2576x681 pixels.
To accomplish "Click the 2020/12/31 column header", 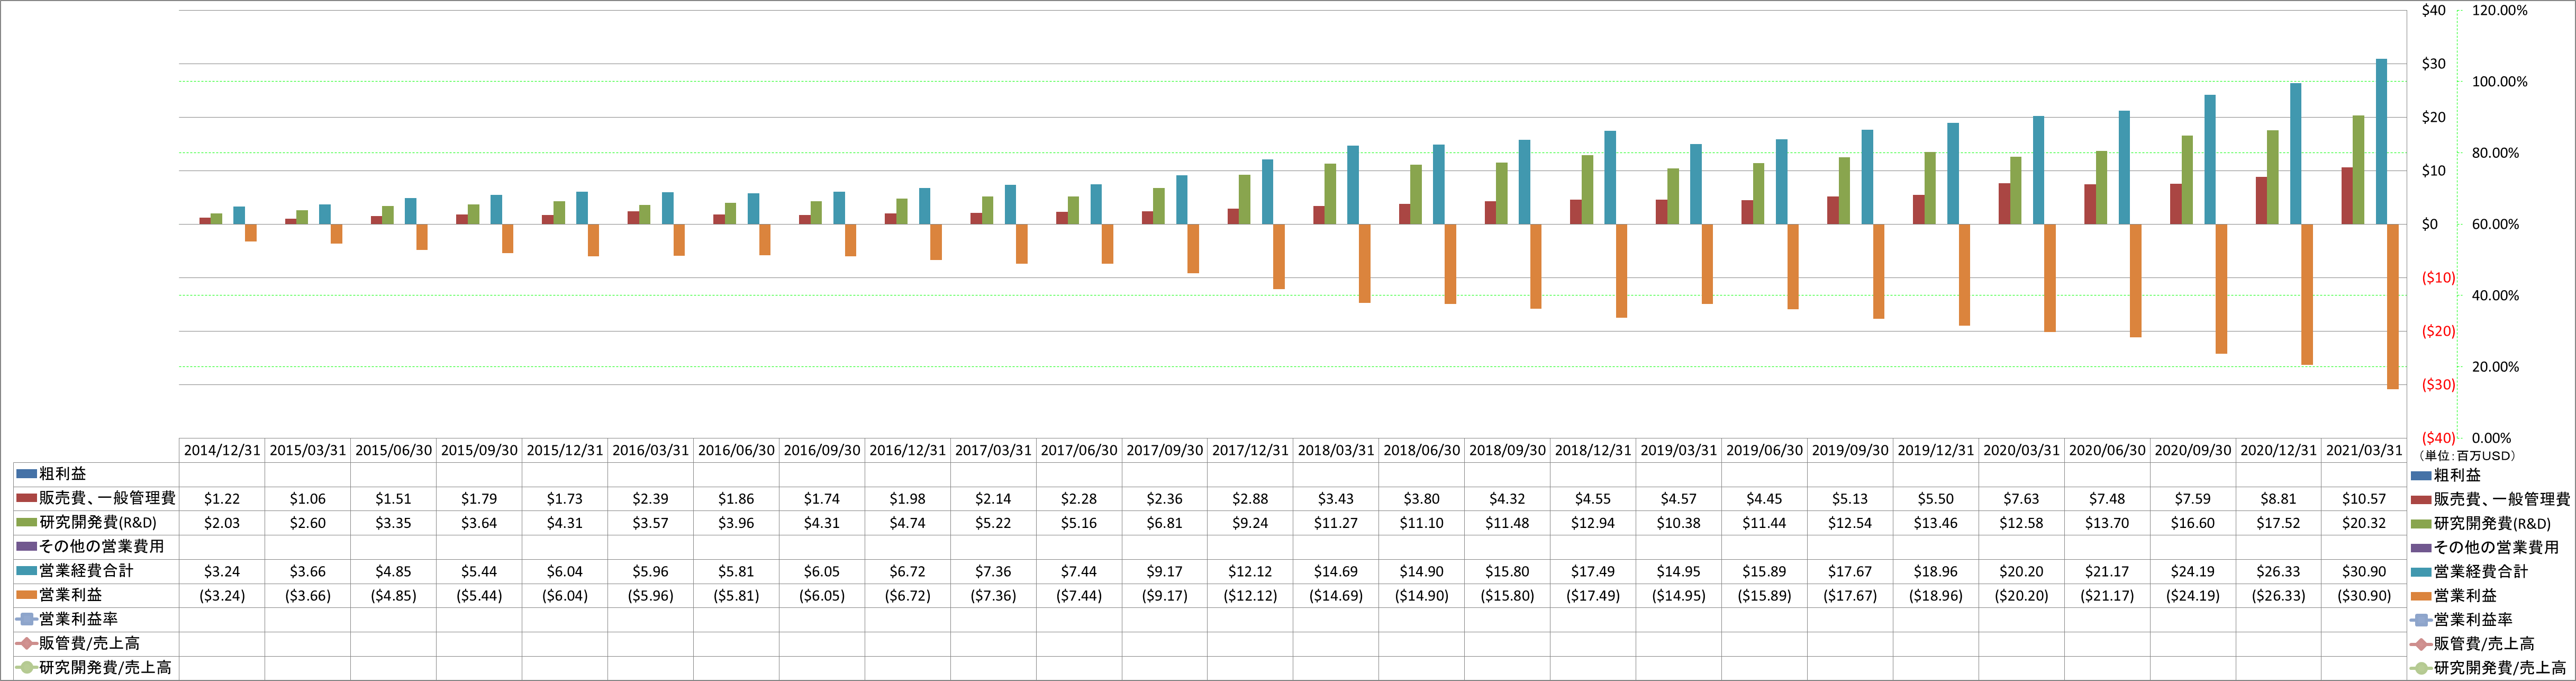I will coord(2278,451).
